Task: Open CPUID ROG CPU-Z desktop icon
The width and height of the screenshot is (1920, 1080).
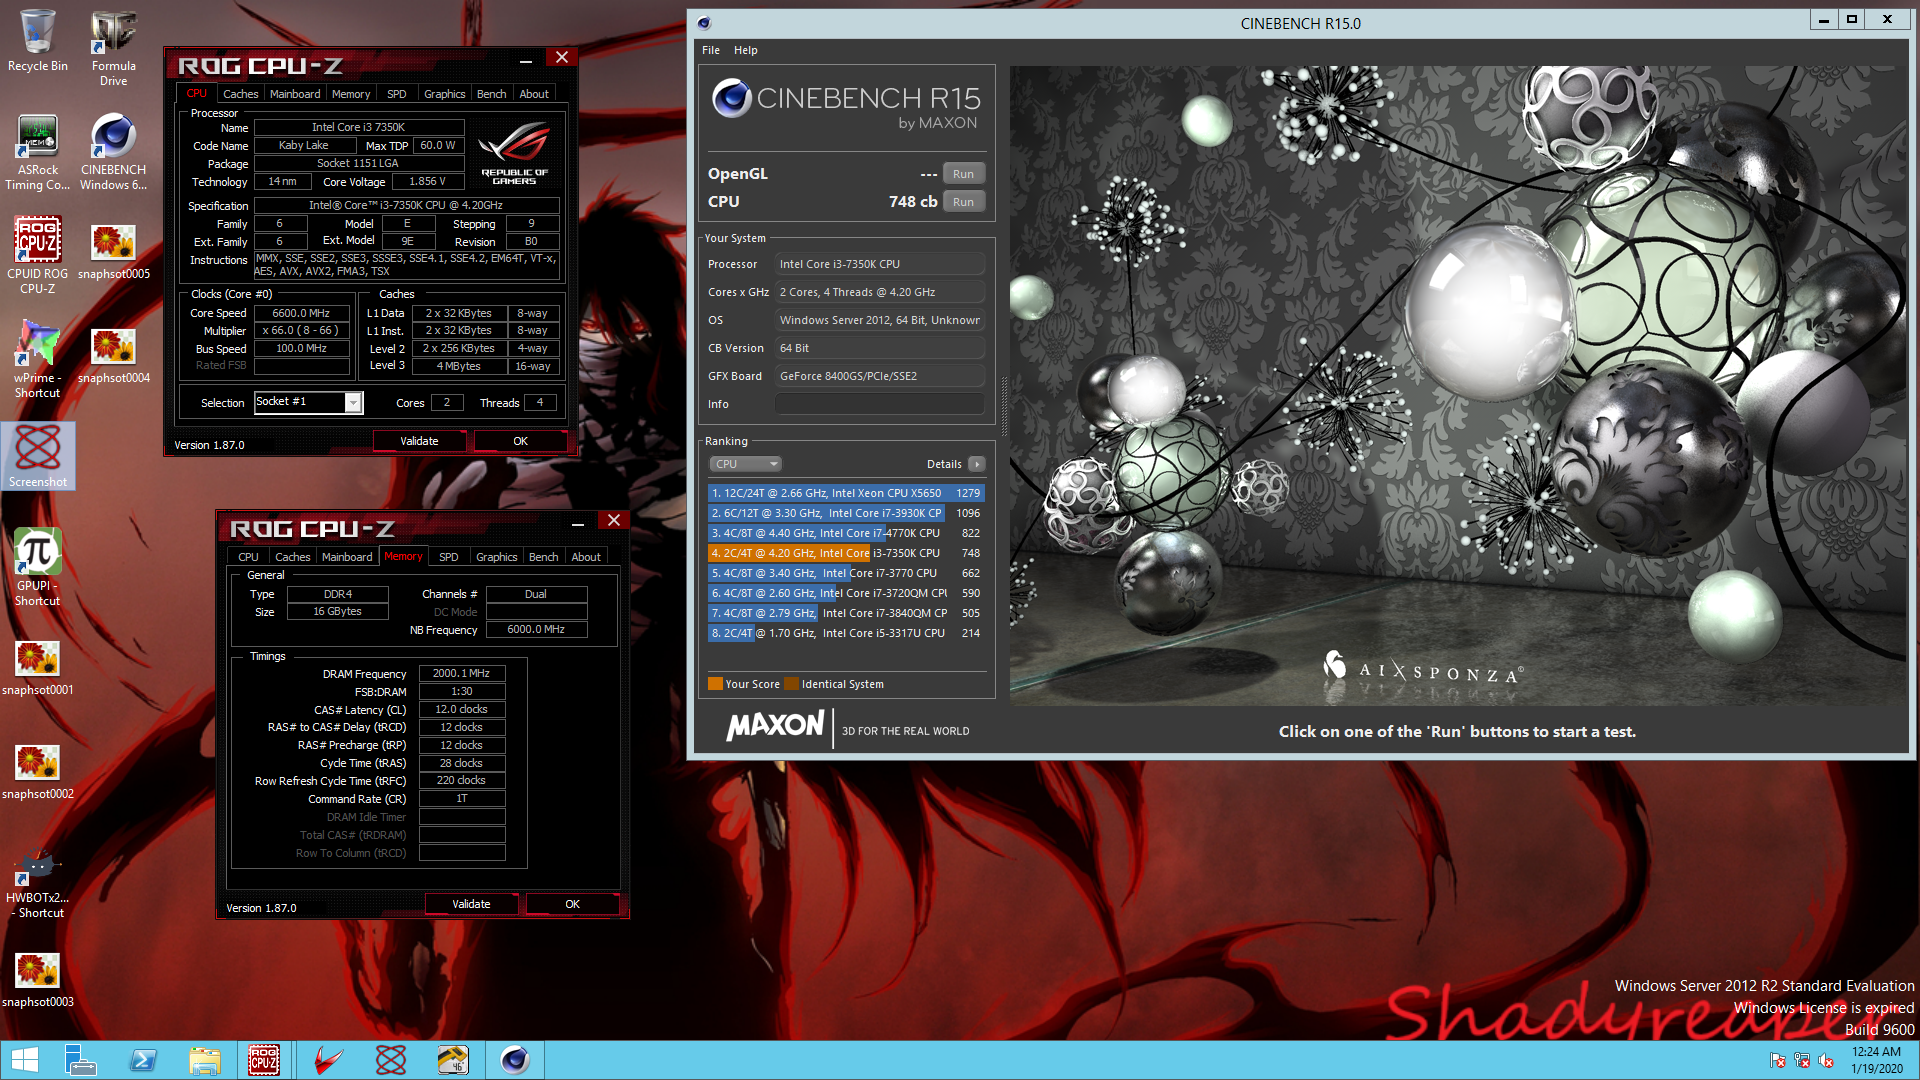Action: tap(37, 256)
